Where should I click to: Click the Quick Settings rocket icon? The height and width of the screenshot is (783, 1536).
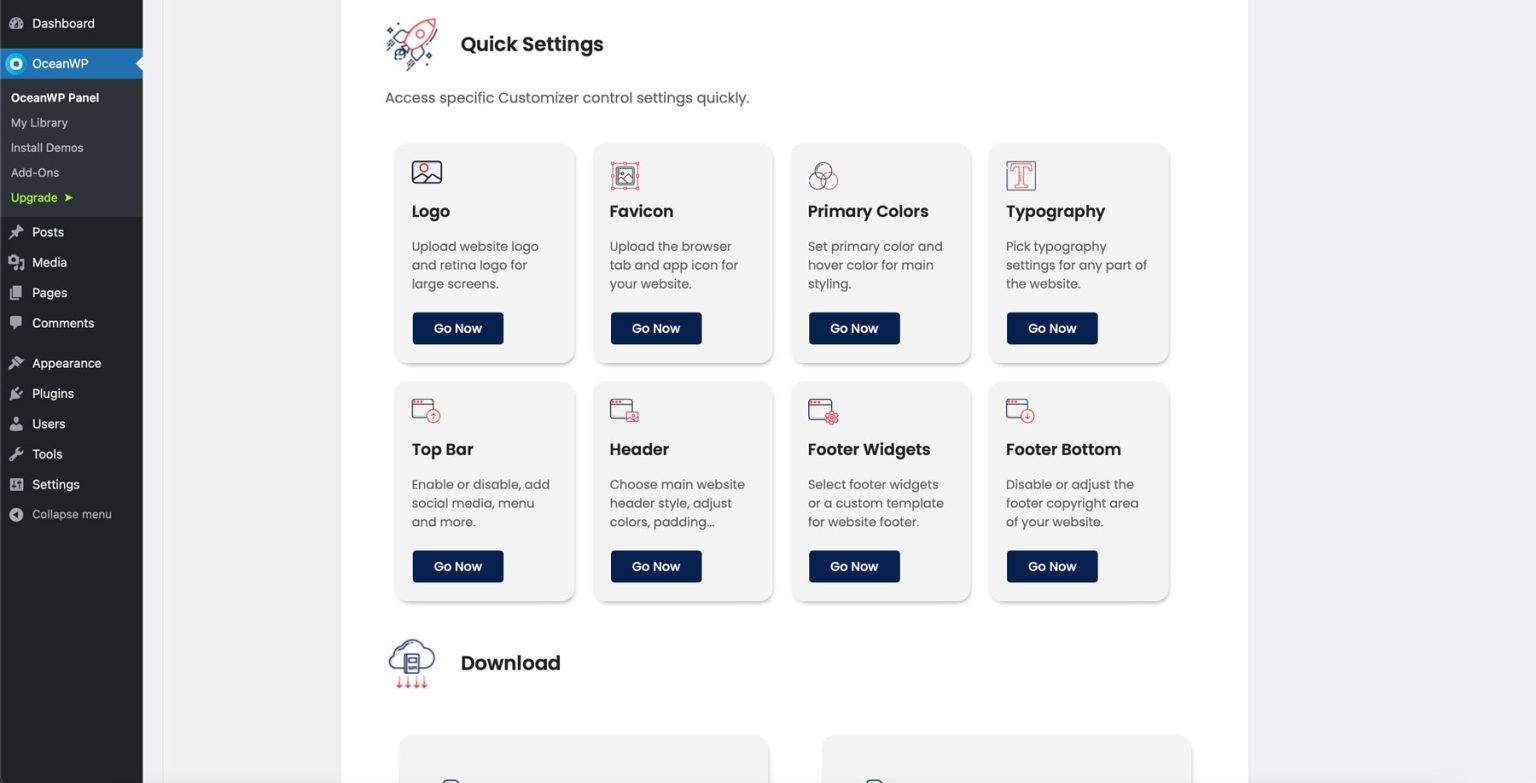click(412, 43)
